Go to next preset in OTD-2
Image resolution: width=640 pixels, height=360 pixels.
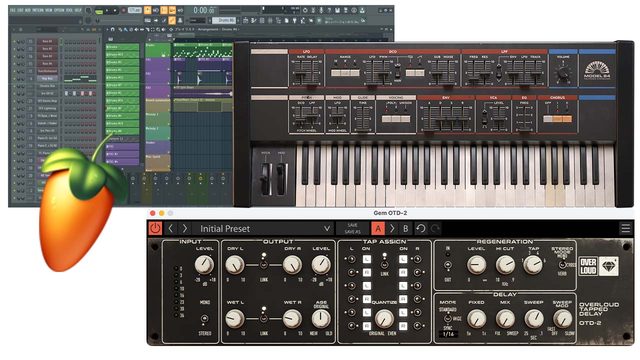[184, 228]
